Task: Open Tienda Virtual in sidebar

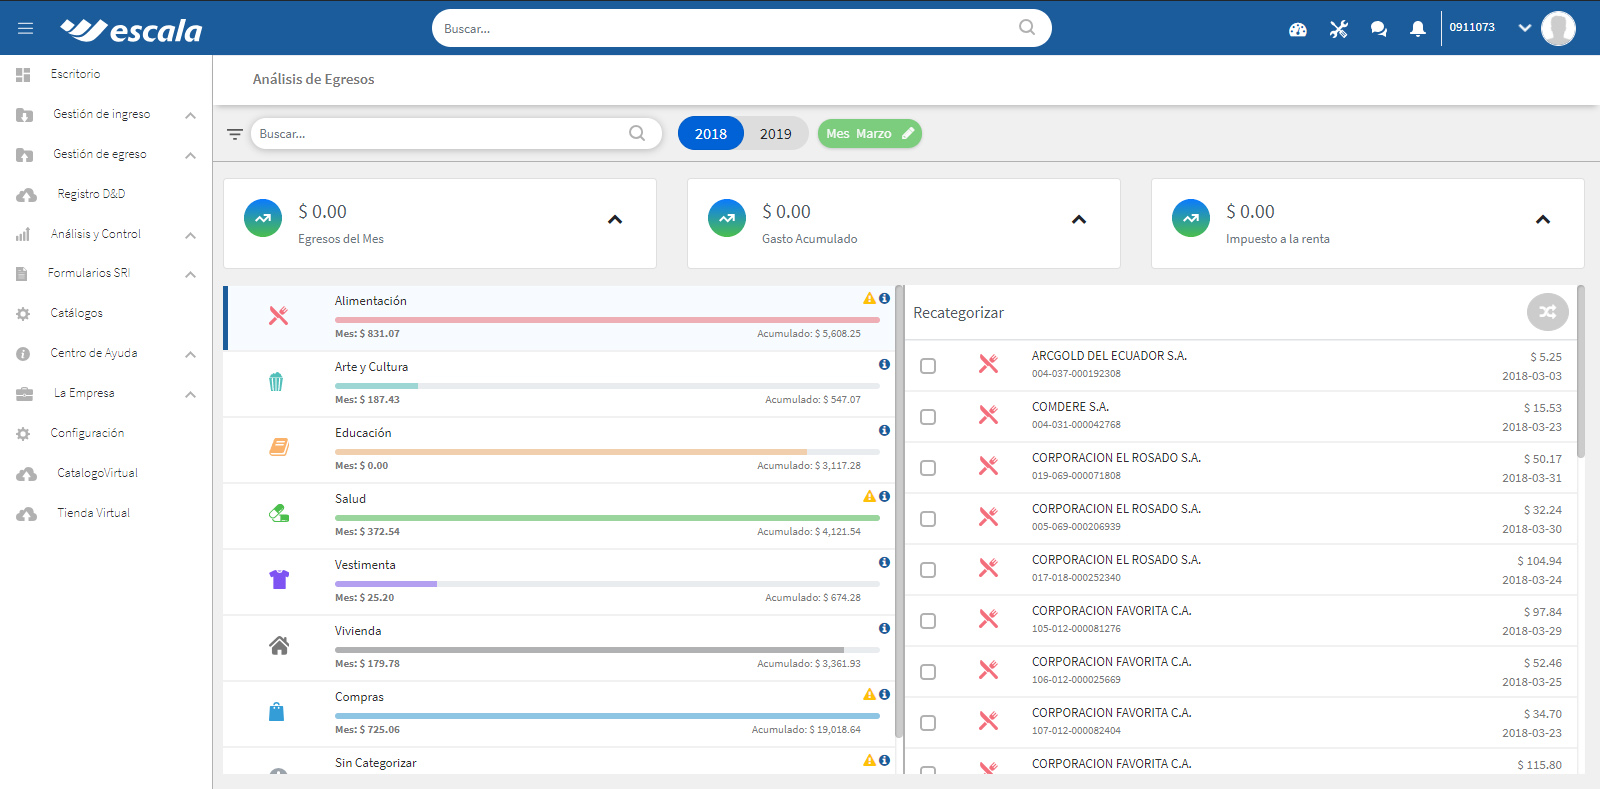Action: click(x=93, y=513)
